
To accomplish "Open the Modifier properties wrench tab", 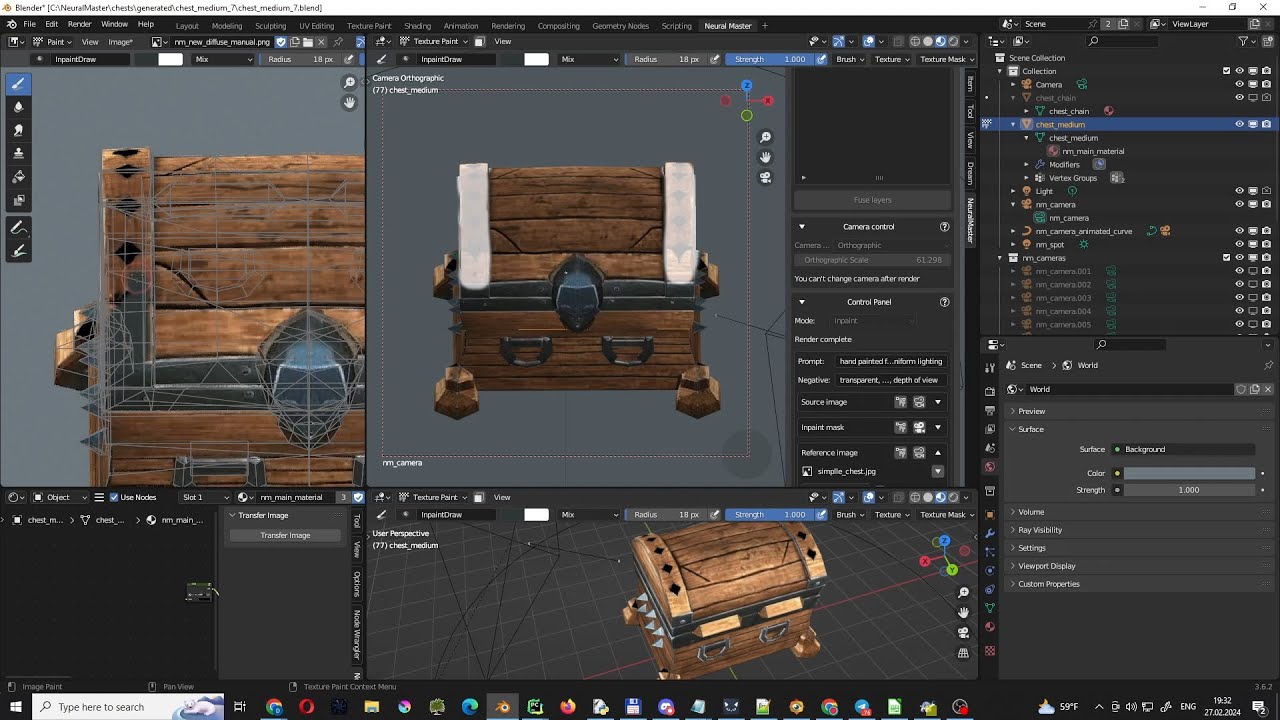I will pos(990,533).
